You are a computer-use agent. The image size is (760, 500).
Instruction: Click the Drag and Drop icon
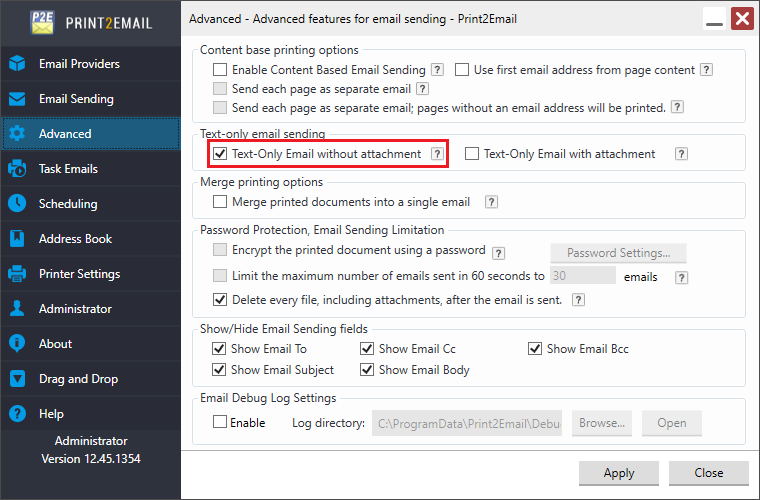(17, 379)
